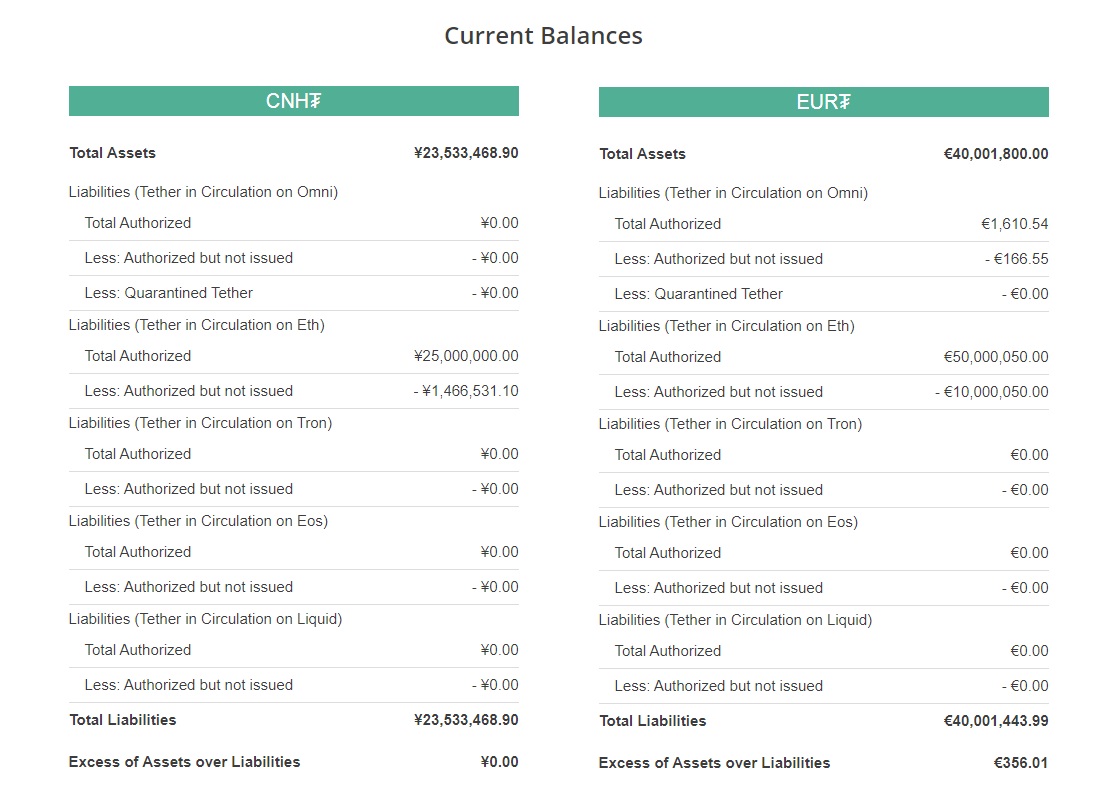The width and height of the screenshot is (1106, 786).
Task: Click the - ¥1,466,531.10 not issued amount
Action: coord(466,391)
